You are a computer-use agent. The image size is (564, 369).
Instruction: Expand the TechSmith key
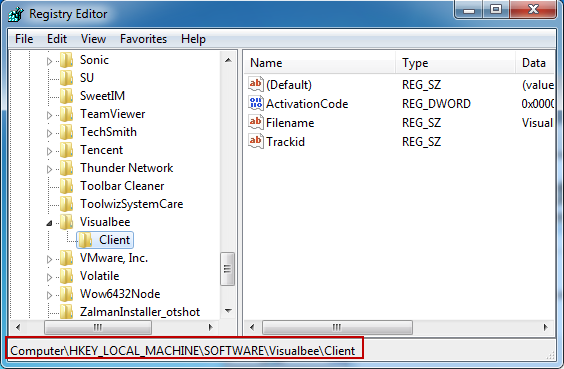click(x=50, y=133)
